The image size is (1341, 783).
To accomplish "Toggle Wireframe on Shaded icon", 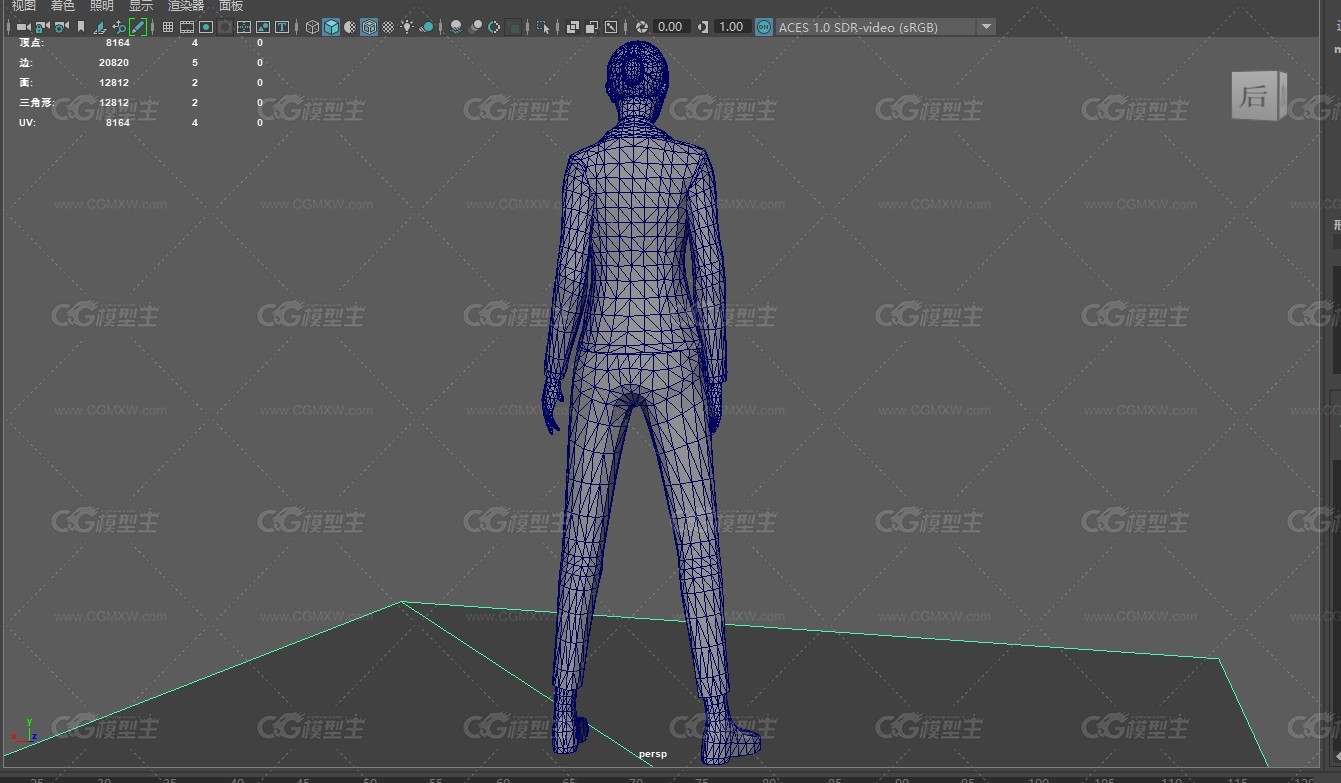I will (x=369, y=27).
